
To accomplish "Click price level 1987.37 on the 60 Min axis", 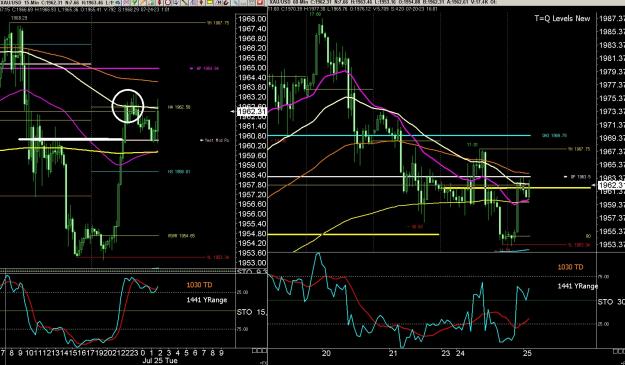I will [x=612, y=18].
